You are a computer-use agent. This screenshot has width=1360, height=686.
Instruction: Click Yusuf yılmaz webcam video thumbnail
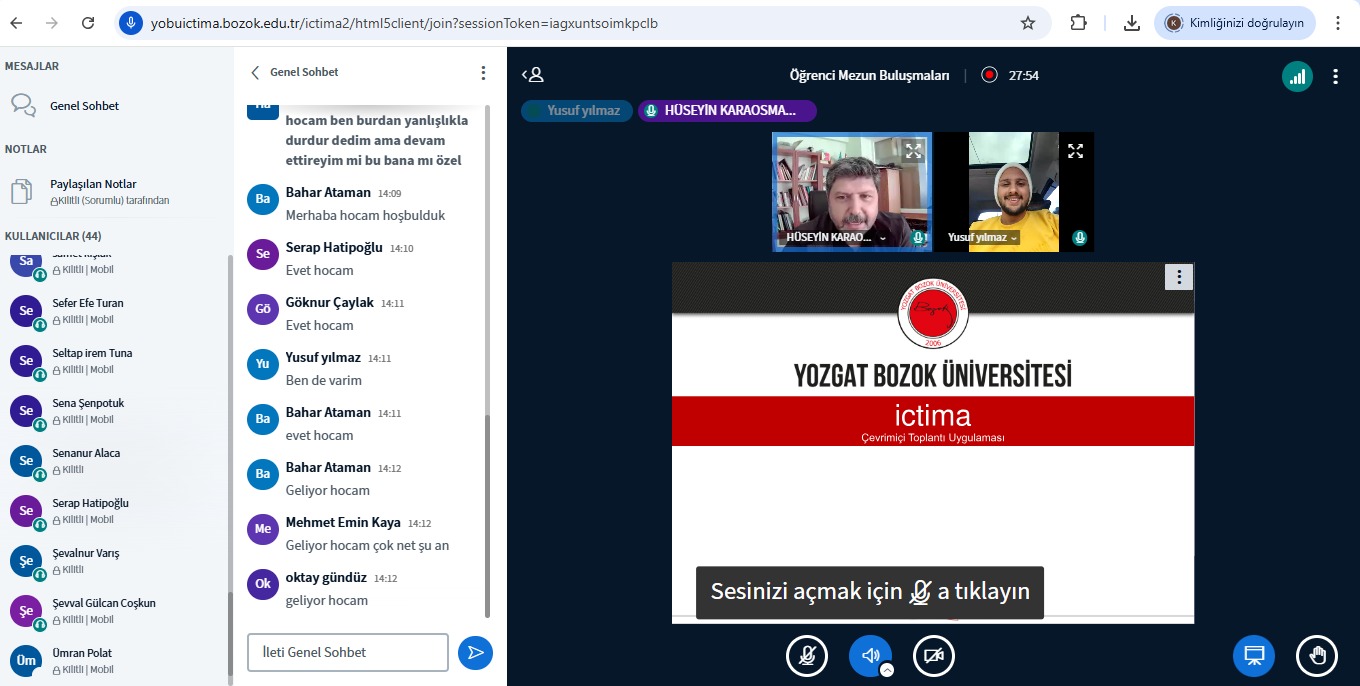click(1014, 191)
